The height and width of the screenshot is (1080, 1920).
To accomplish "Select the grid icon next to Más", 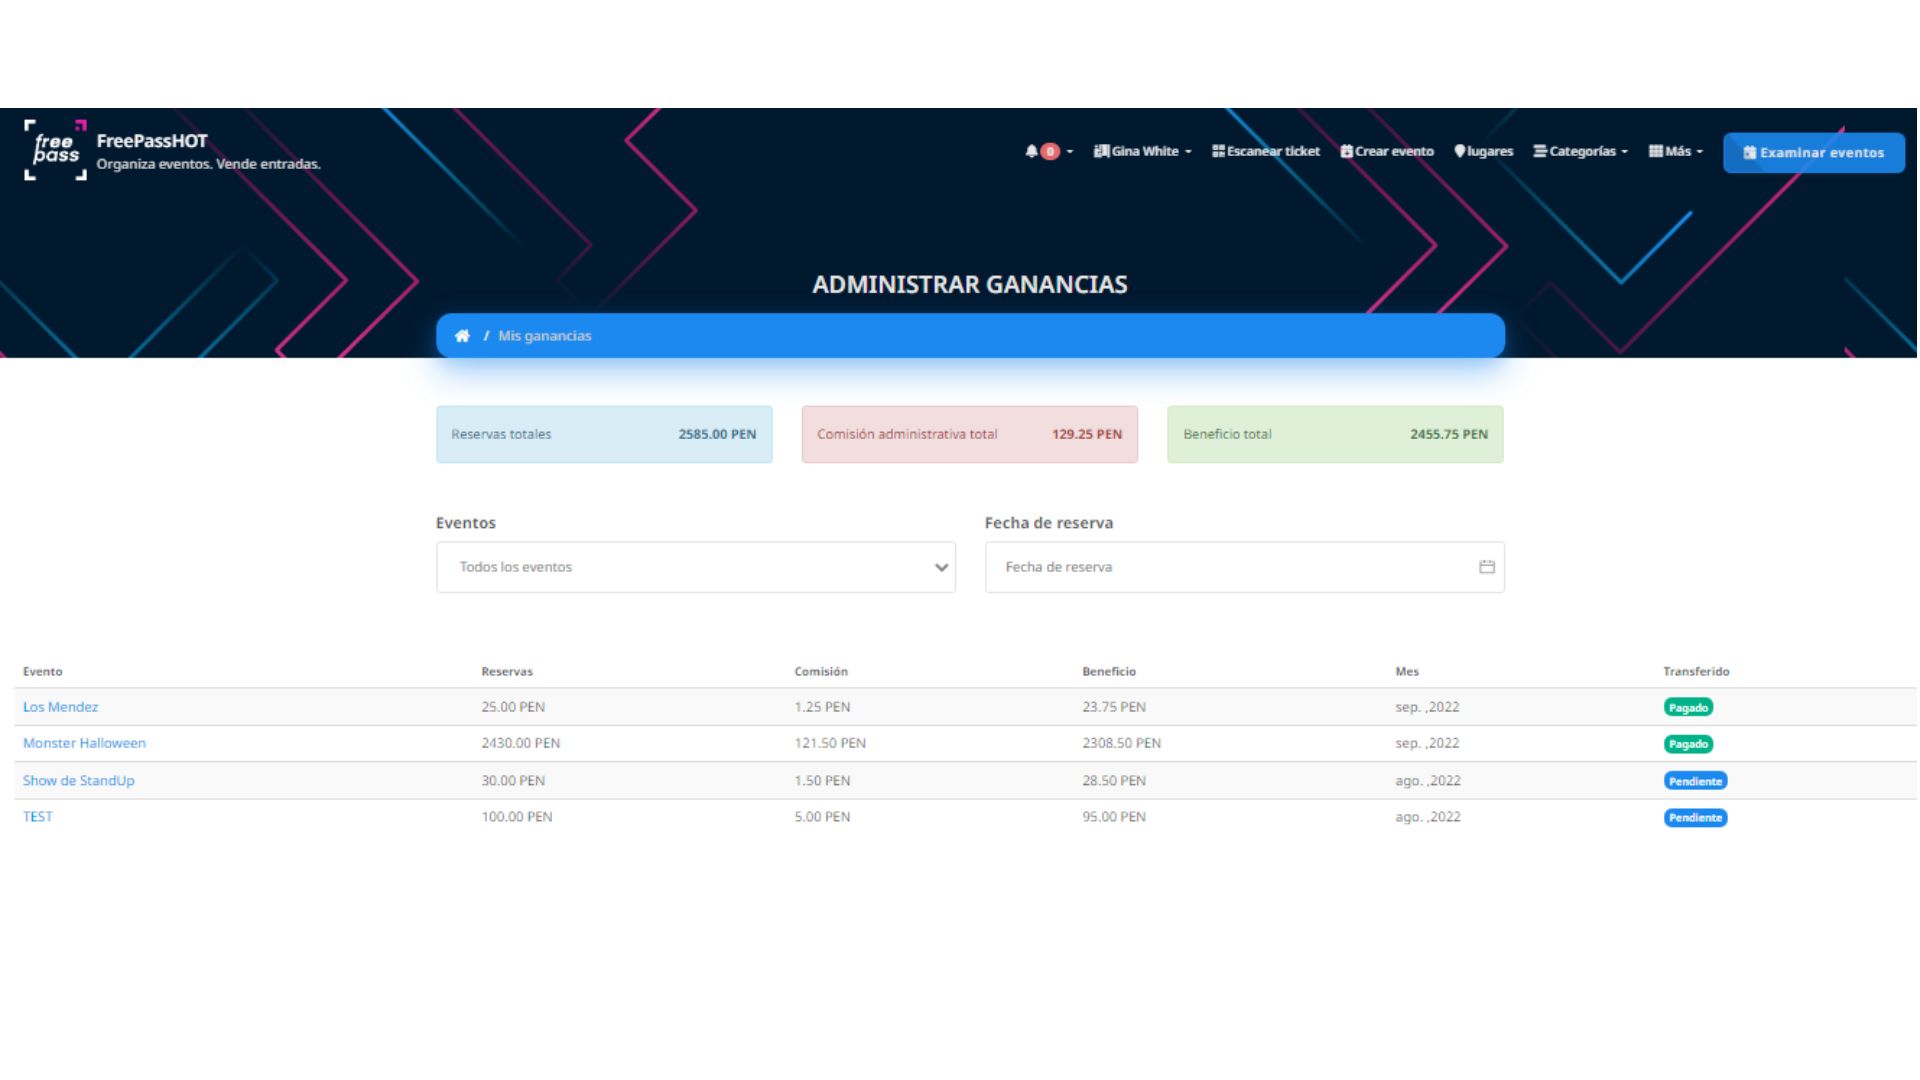I will pos(1655,151).
